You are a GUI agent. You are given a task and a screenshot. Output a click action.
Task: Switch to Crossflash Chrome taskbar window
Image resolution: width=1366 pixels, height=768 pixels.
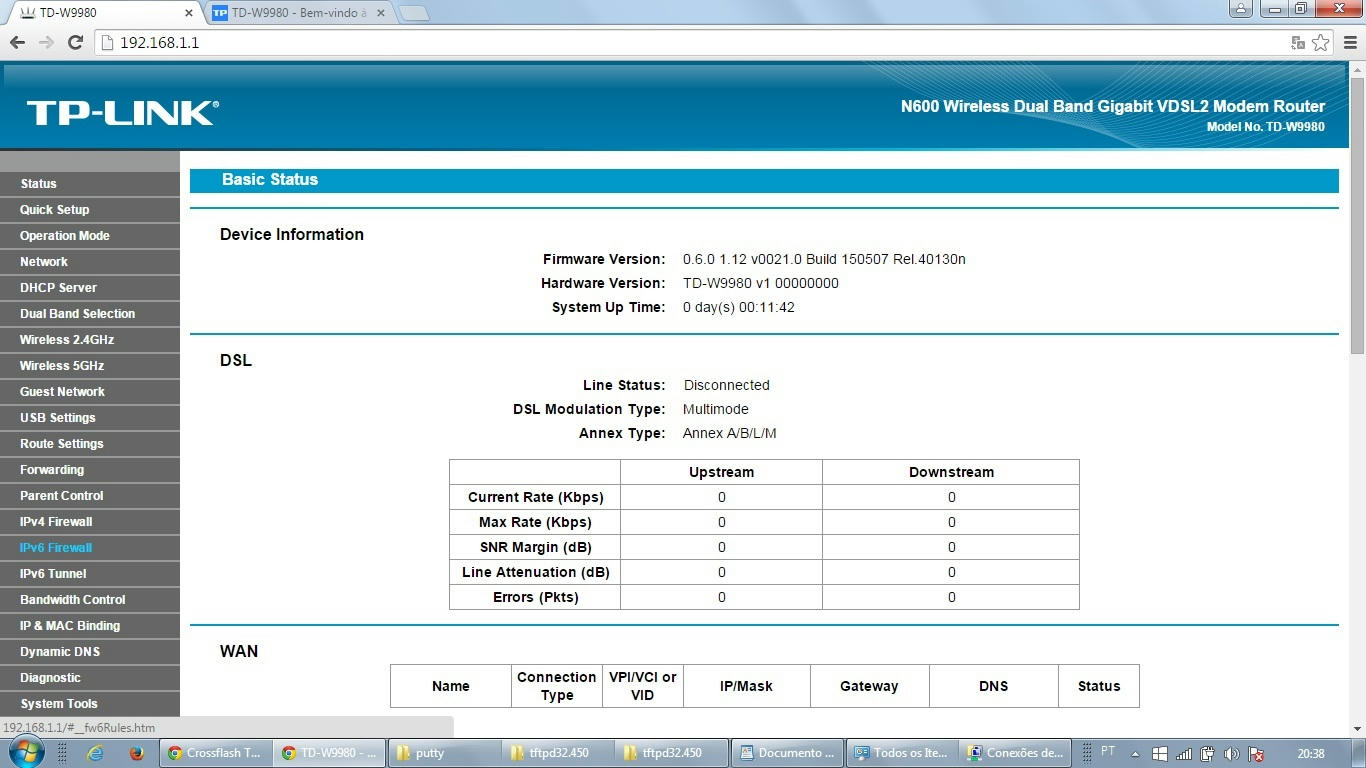point(217,753)
